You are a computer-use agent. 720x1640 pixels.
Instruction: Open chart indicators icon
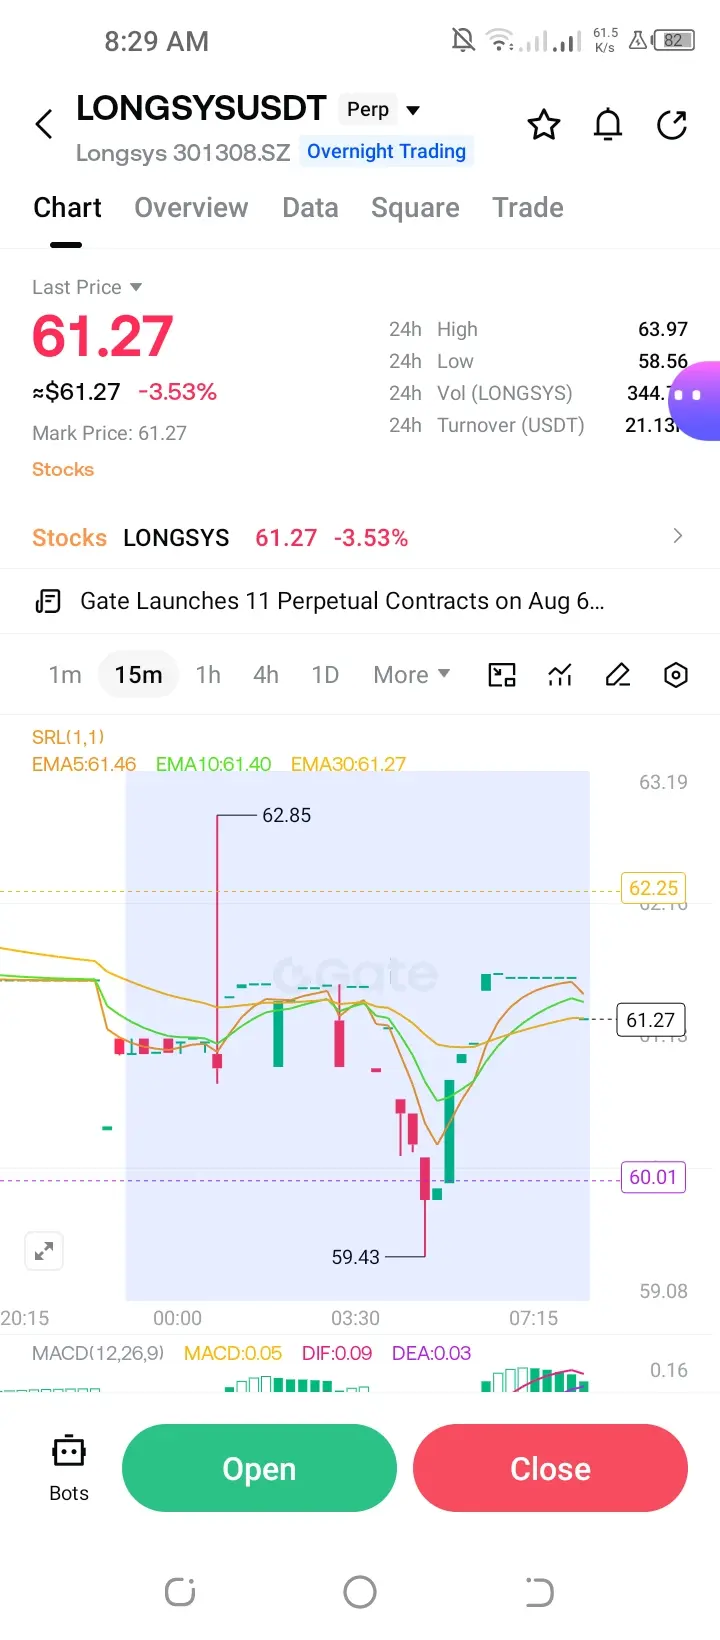tap(560, 675)
